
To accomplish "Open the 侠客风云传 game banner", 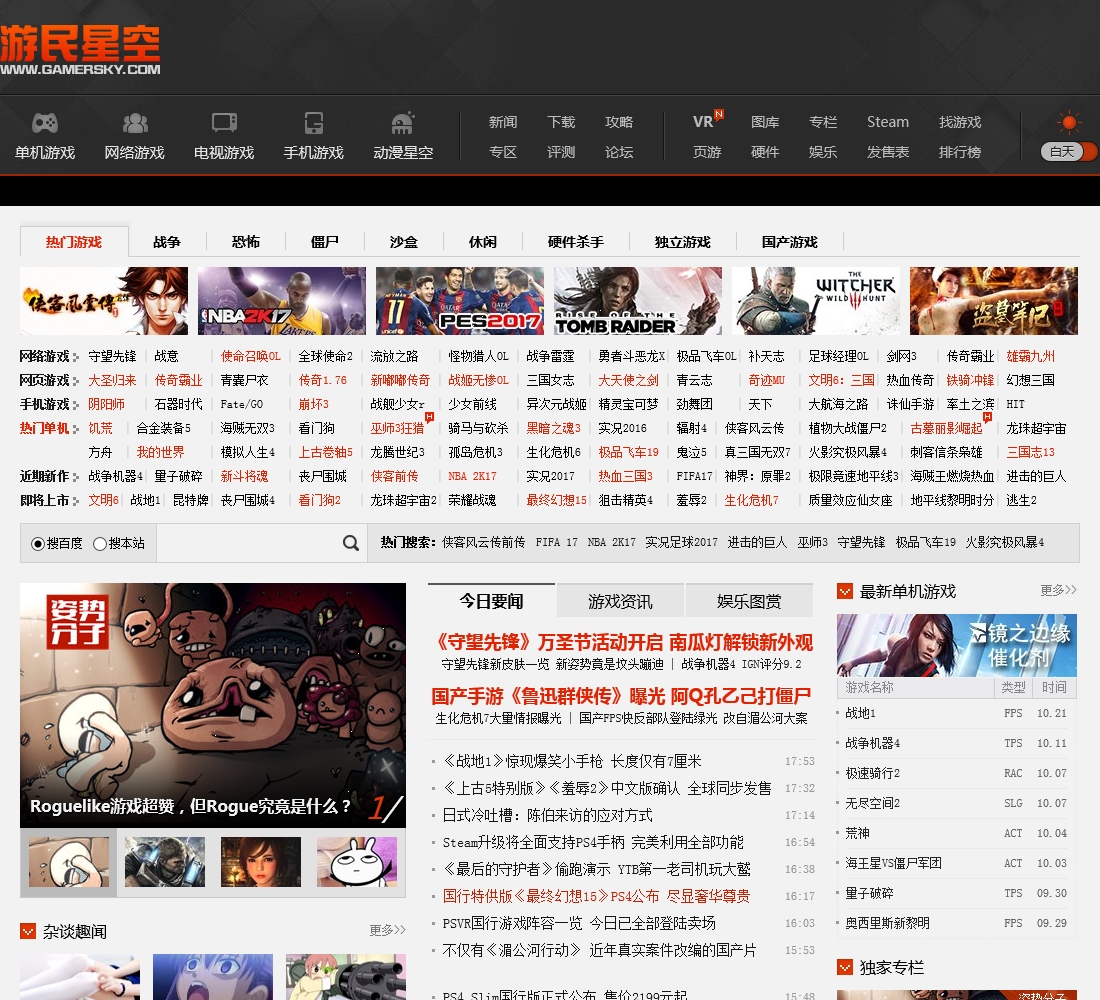I will point(104,301).
